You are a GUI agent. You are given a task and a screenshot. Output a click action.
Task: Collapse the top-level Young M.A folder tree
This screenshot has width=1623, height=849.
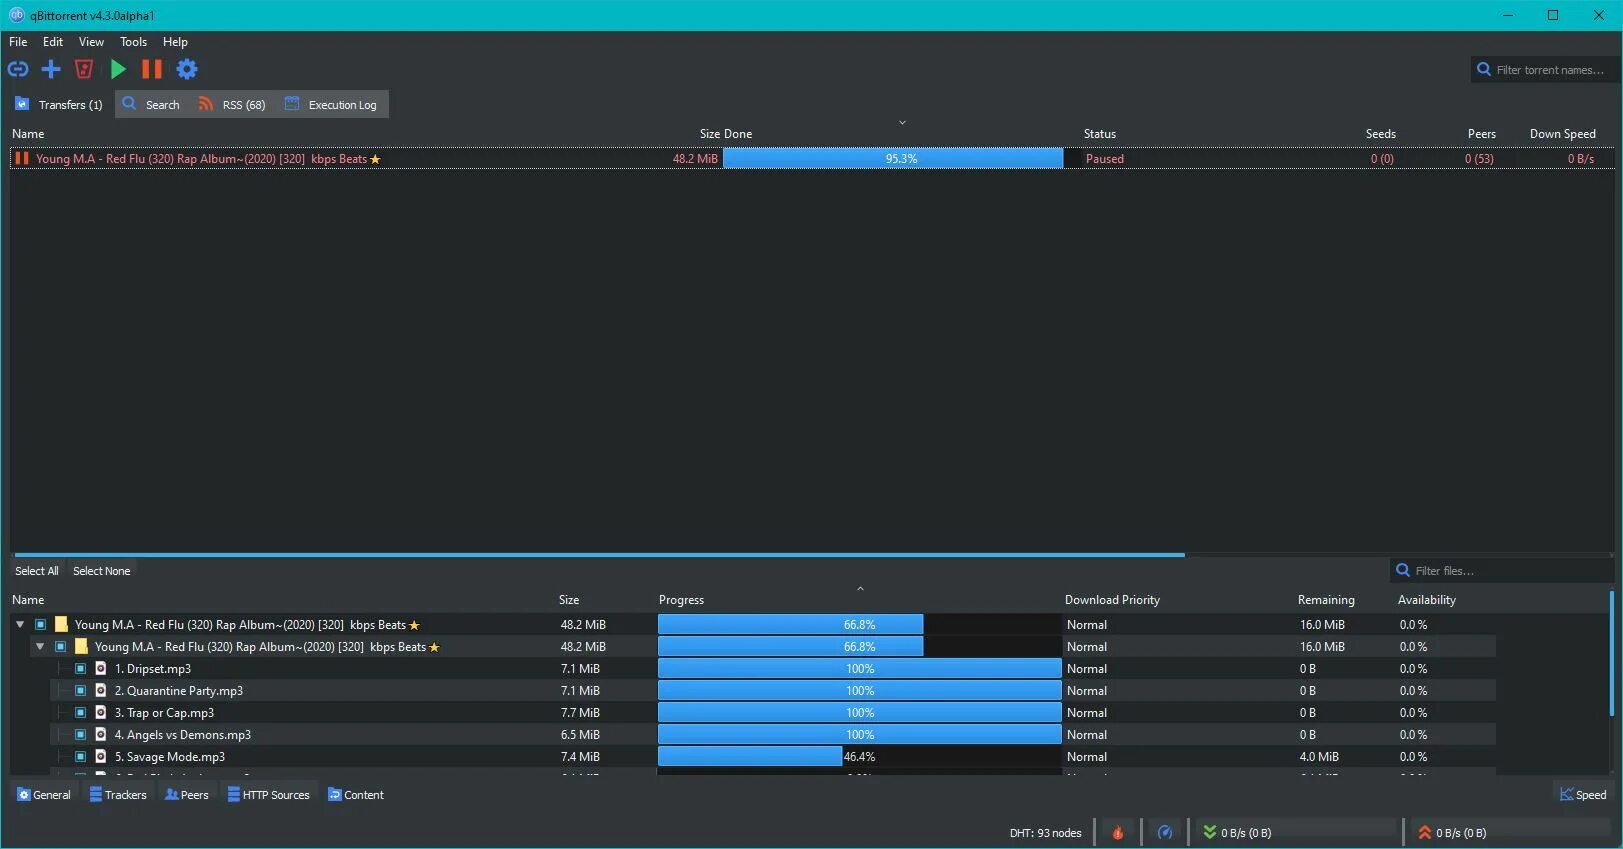[20, 624]
